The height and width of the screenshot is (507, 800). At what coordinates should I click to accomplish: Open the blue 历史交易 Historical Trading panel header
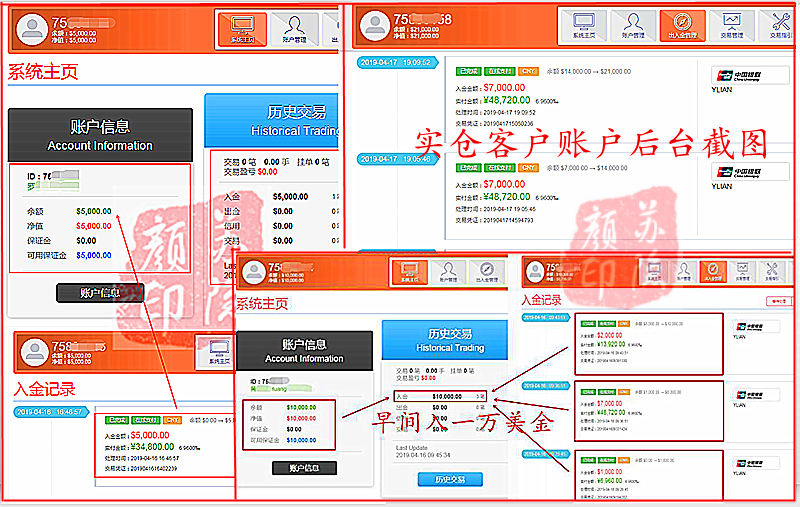[270, 120]
